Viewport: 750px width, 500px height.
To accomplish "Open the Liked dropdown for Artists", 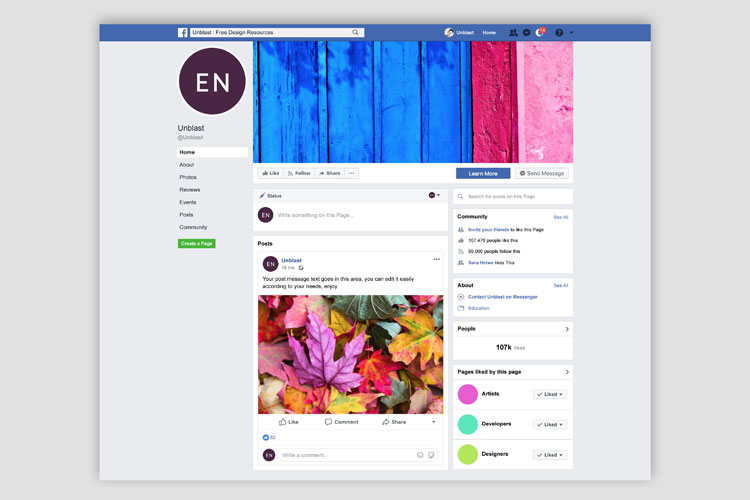I will [550, 394].
